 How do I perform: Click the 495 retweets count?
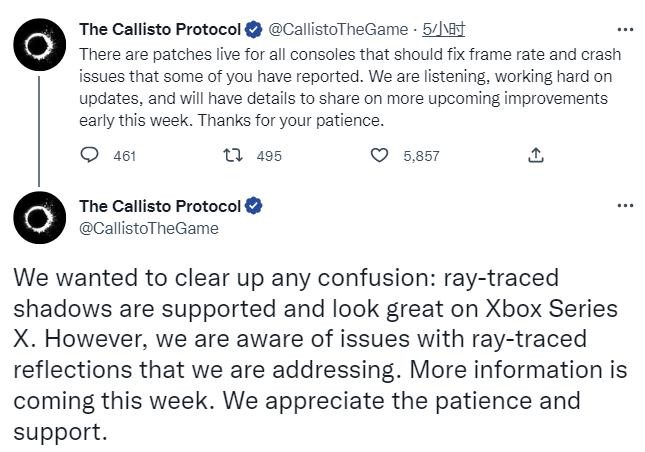tap(269, 156)
